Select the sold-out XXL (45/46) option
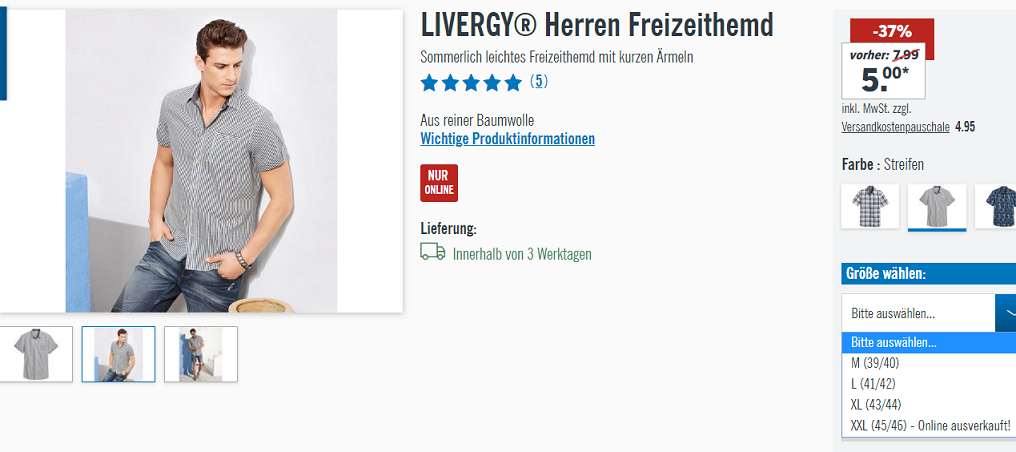Image resolution: width=1016 pixels, height=452 pixels. tap(929, 425)
